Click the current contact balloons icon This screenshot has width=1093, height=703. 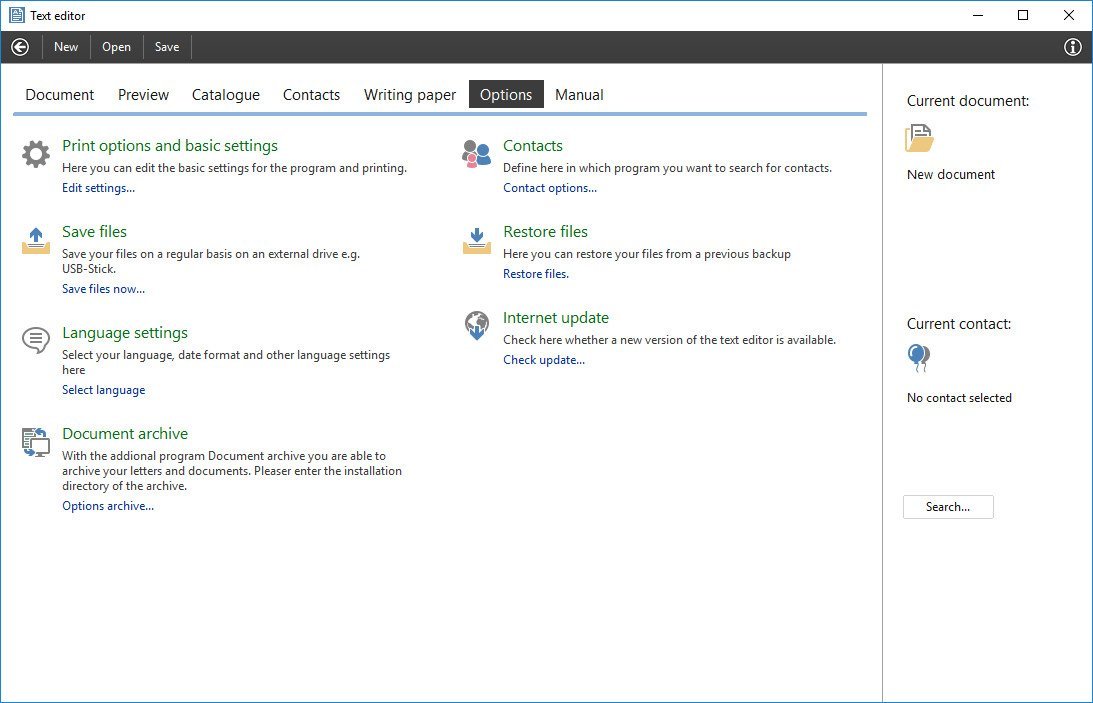[x=918, y=357]
